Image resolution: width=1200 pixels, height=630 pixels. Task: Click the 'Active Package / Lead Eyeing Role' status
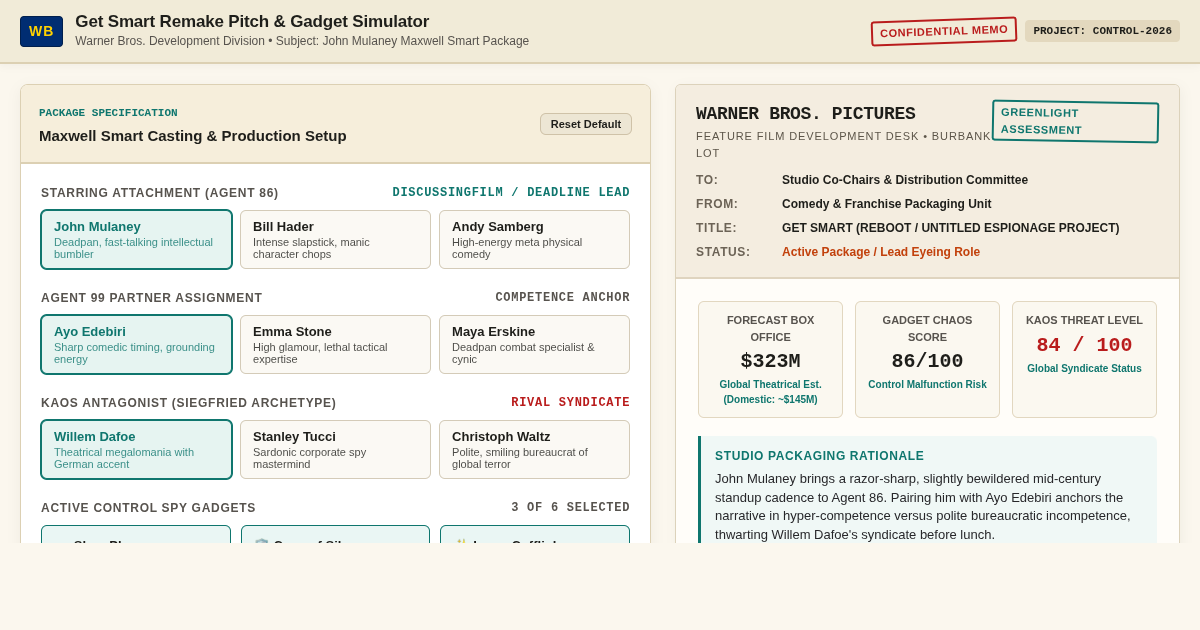coord(881,252)
